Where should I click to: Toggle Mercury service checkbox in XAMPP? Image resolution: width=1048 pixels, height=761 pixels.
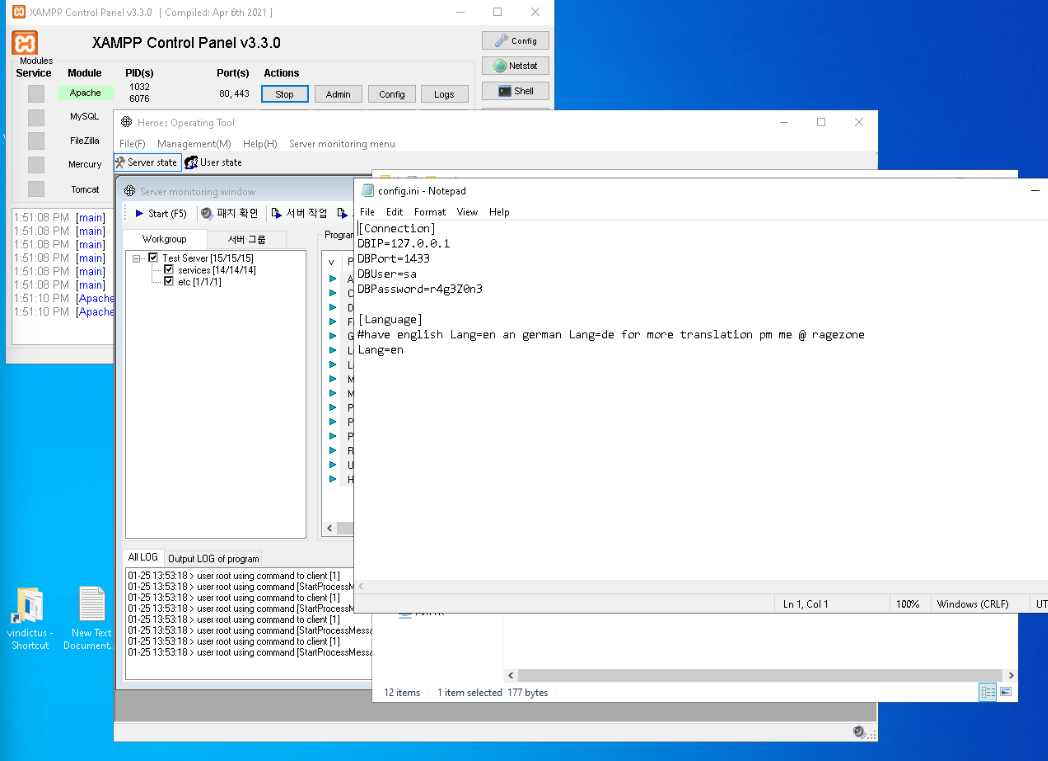(36, 165)
